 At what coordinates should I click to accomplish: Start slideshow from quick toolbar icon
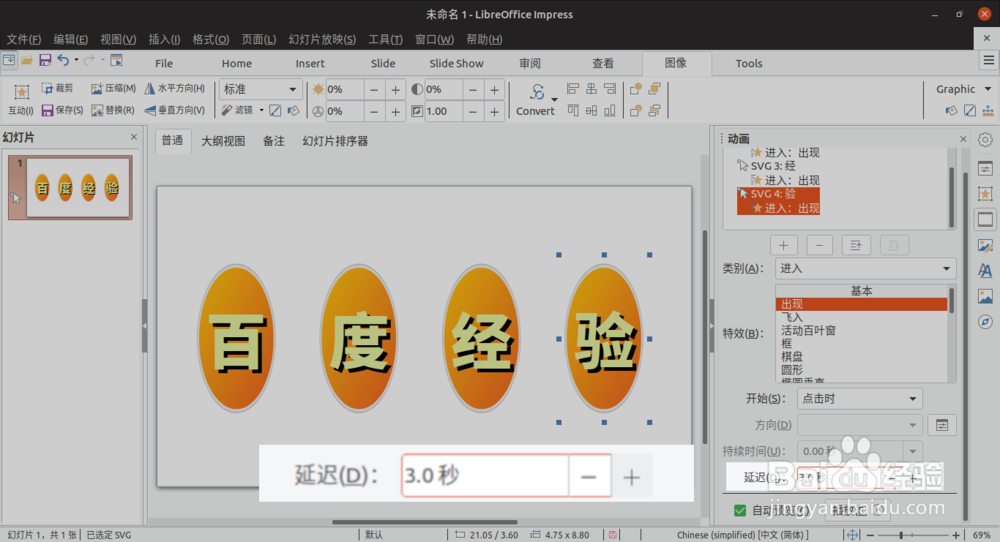click(x=116, y=60)
